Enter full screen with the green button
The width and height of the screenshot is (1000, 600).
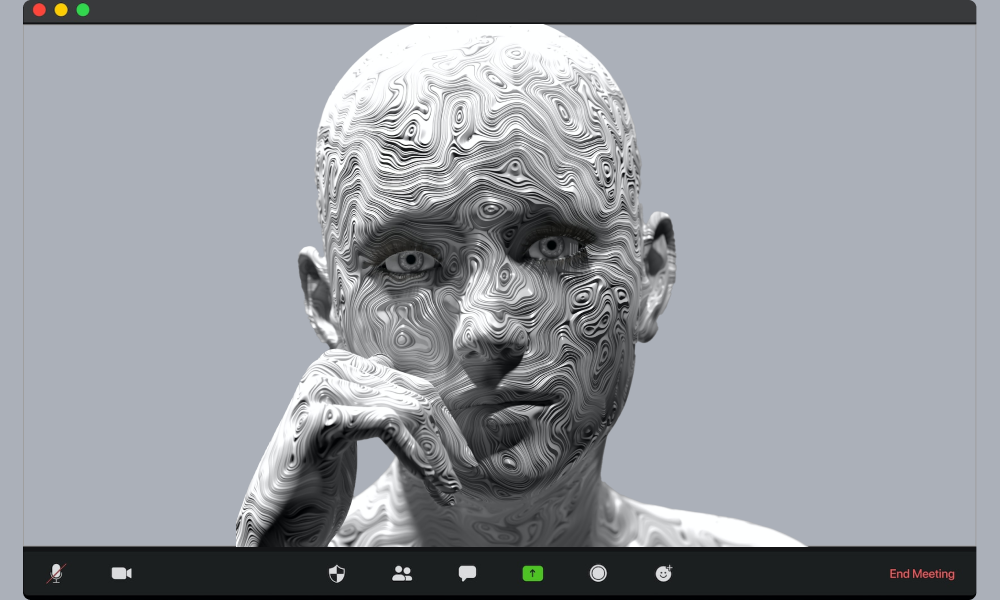(x=83, y=10)
